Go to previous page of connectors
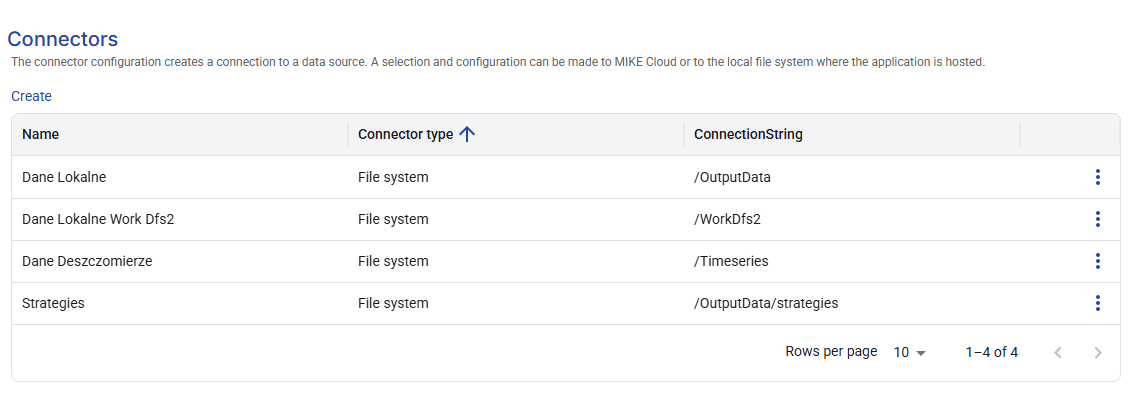The width and height of the screenshot is (1132, 406). click(x=1058, y=353)
